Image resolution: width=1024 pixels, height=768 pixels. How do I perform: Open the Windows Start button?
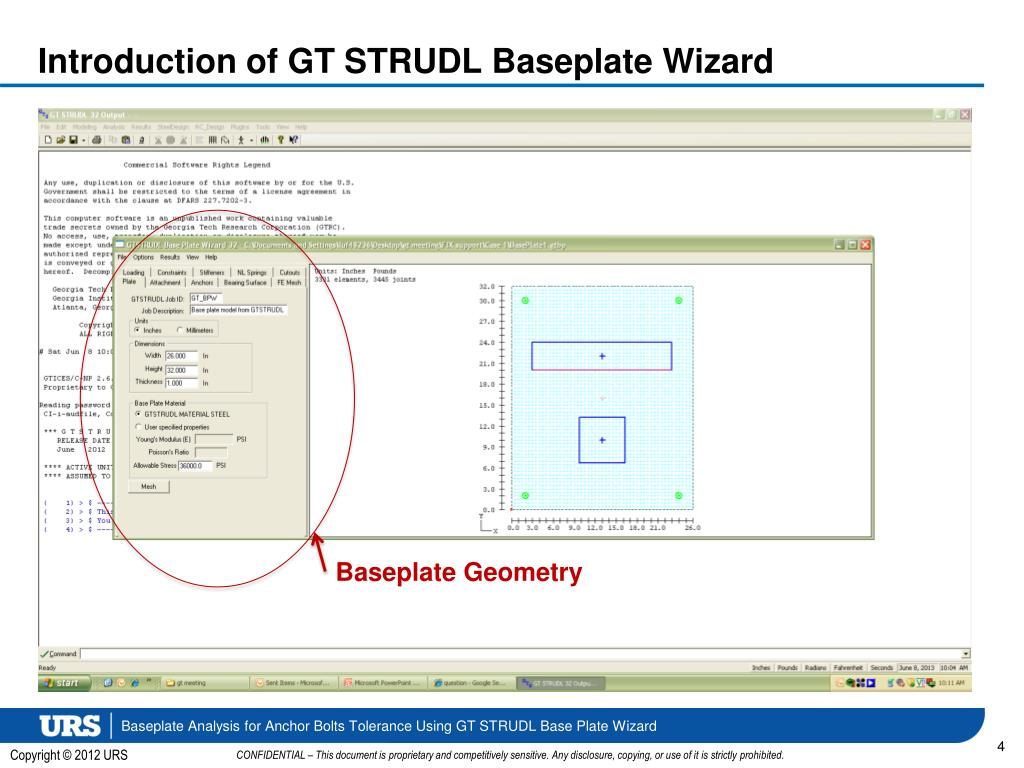[64, 683]
